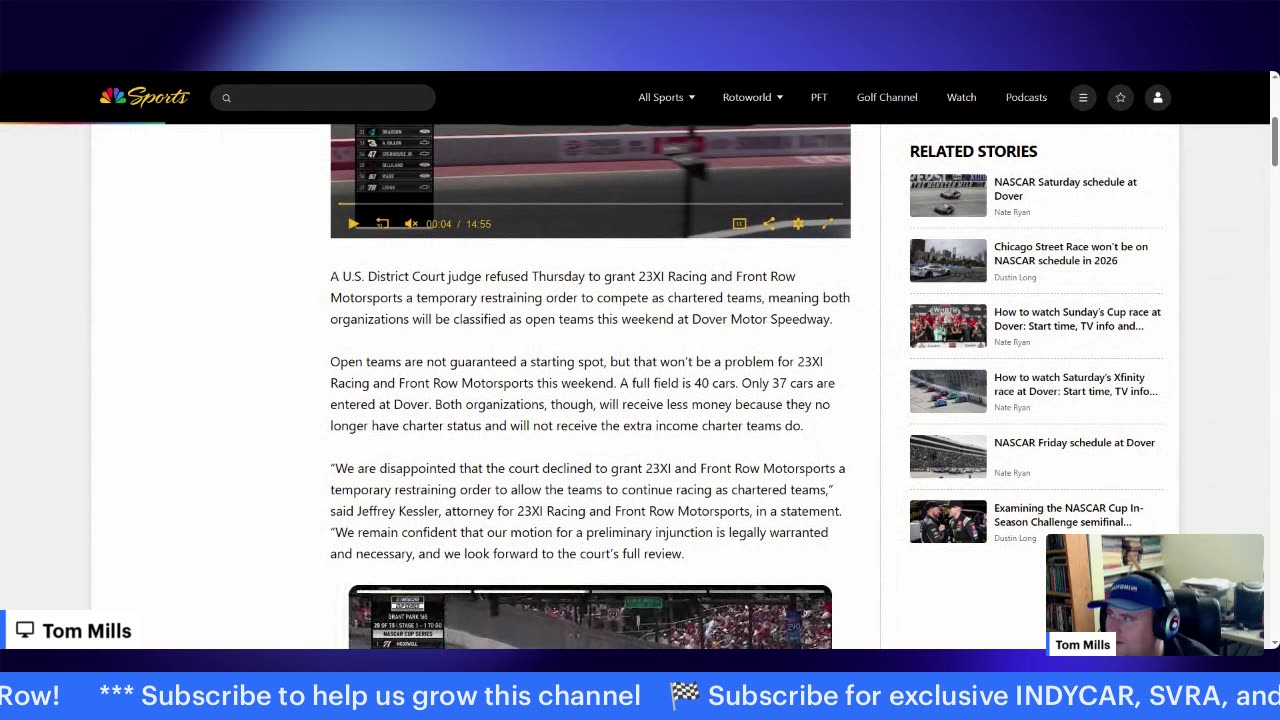
Task: Click the NASCAR Saturday schedule thumbnail
Action: pyautogui.click(x=948, y=195)
